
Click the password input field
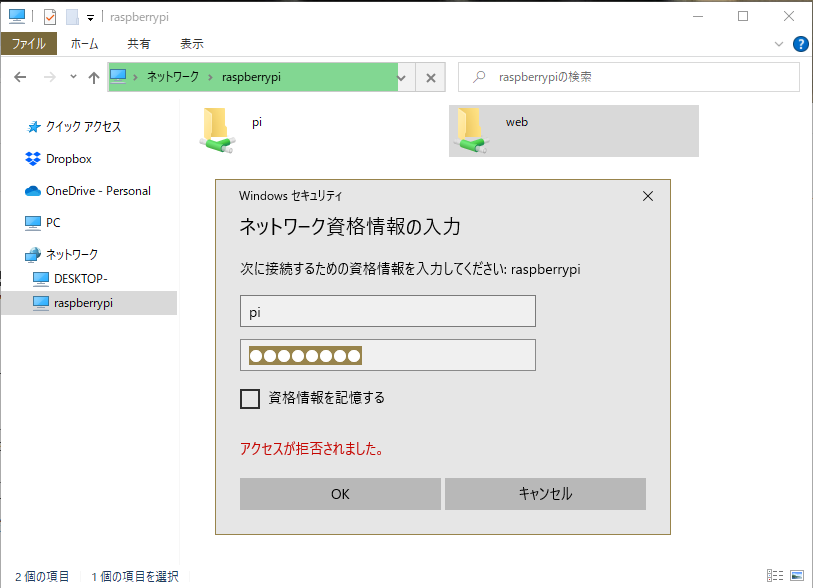388,355
